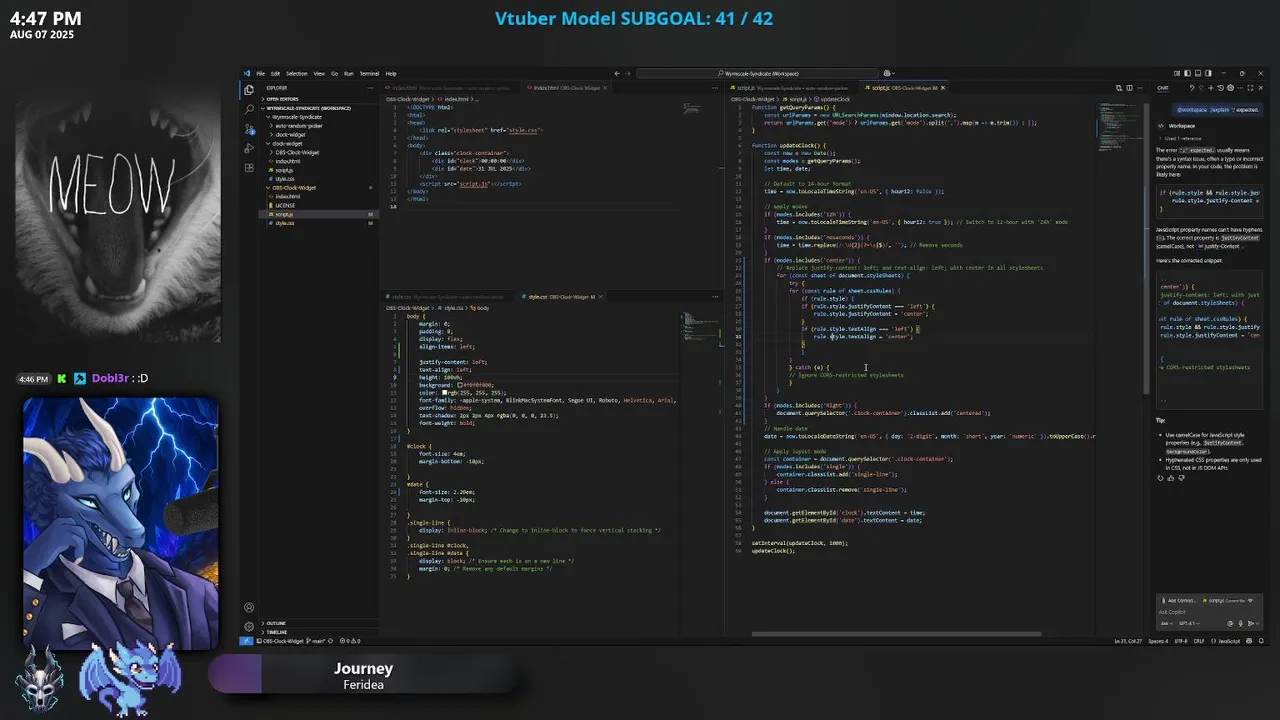
Task: Open Run and Debug view
Action: (249, 148)
